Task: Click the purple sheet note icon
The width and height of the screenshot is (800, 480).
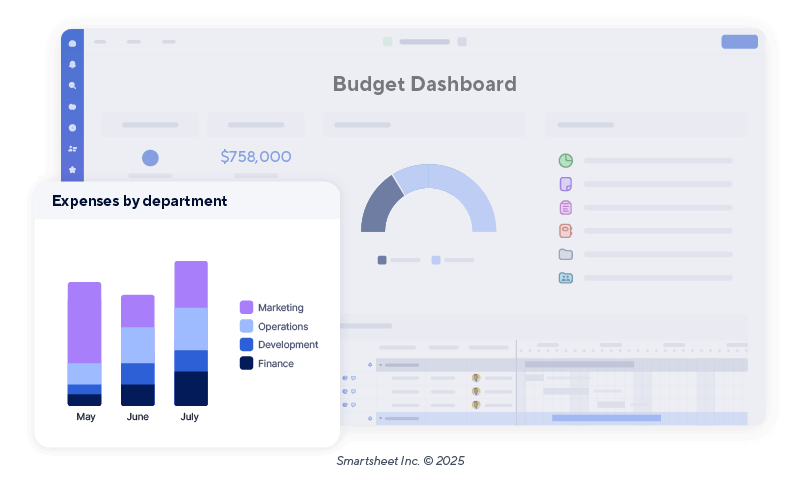Action: 565,184
